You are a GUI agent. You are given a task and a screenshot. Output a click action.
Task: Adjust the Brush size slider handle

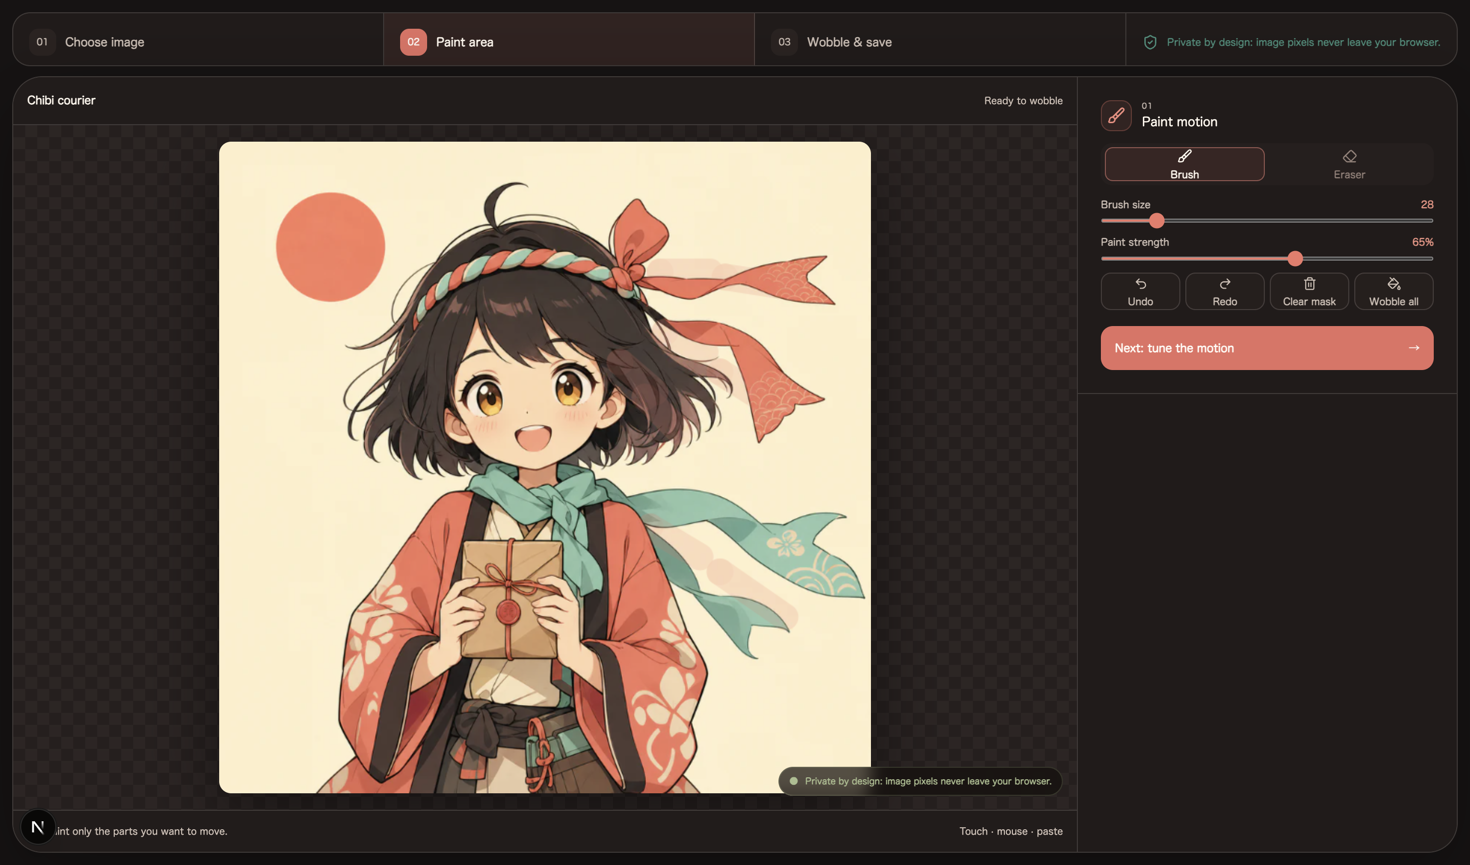coord(1156,220)
